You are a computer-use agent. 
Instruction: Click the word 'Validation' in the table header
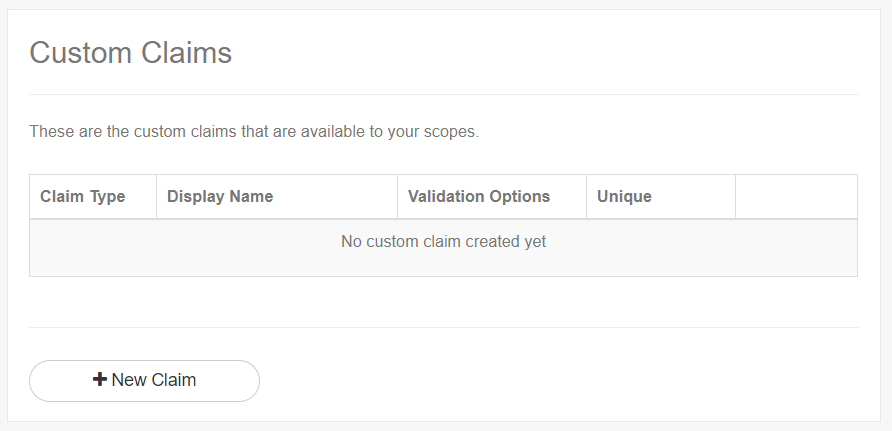445,197
